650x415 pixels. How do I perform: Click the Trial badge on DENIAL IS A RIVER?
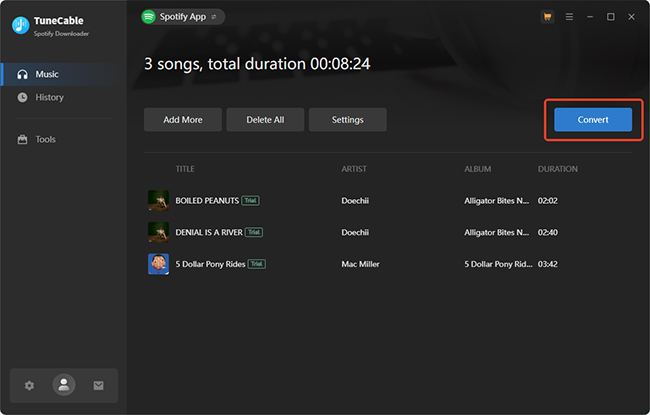pyautogui.click(x=254, y=232)
